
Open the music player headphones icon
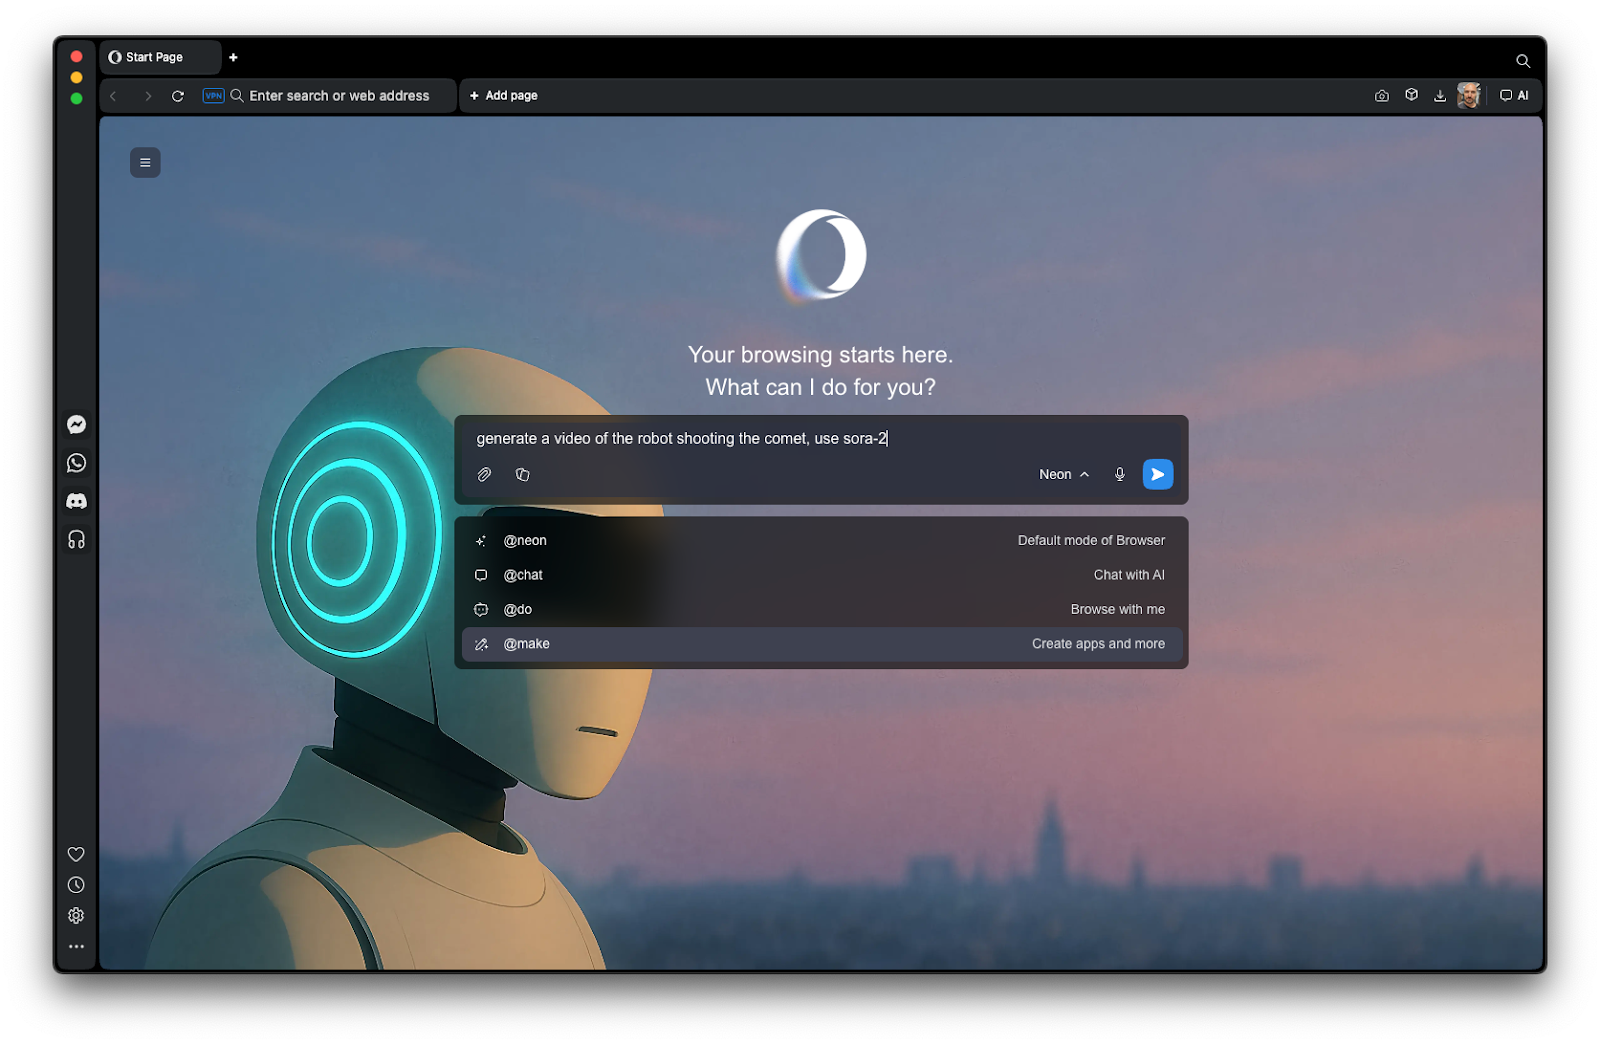point(76,540)
